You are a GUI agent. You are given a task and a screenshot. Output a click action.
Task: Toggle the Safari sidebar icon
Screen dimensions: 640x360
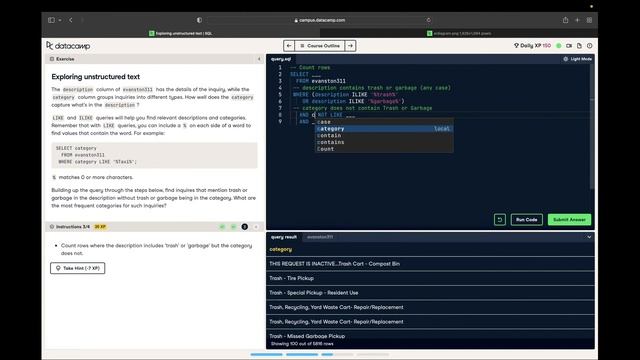(51, 20)
